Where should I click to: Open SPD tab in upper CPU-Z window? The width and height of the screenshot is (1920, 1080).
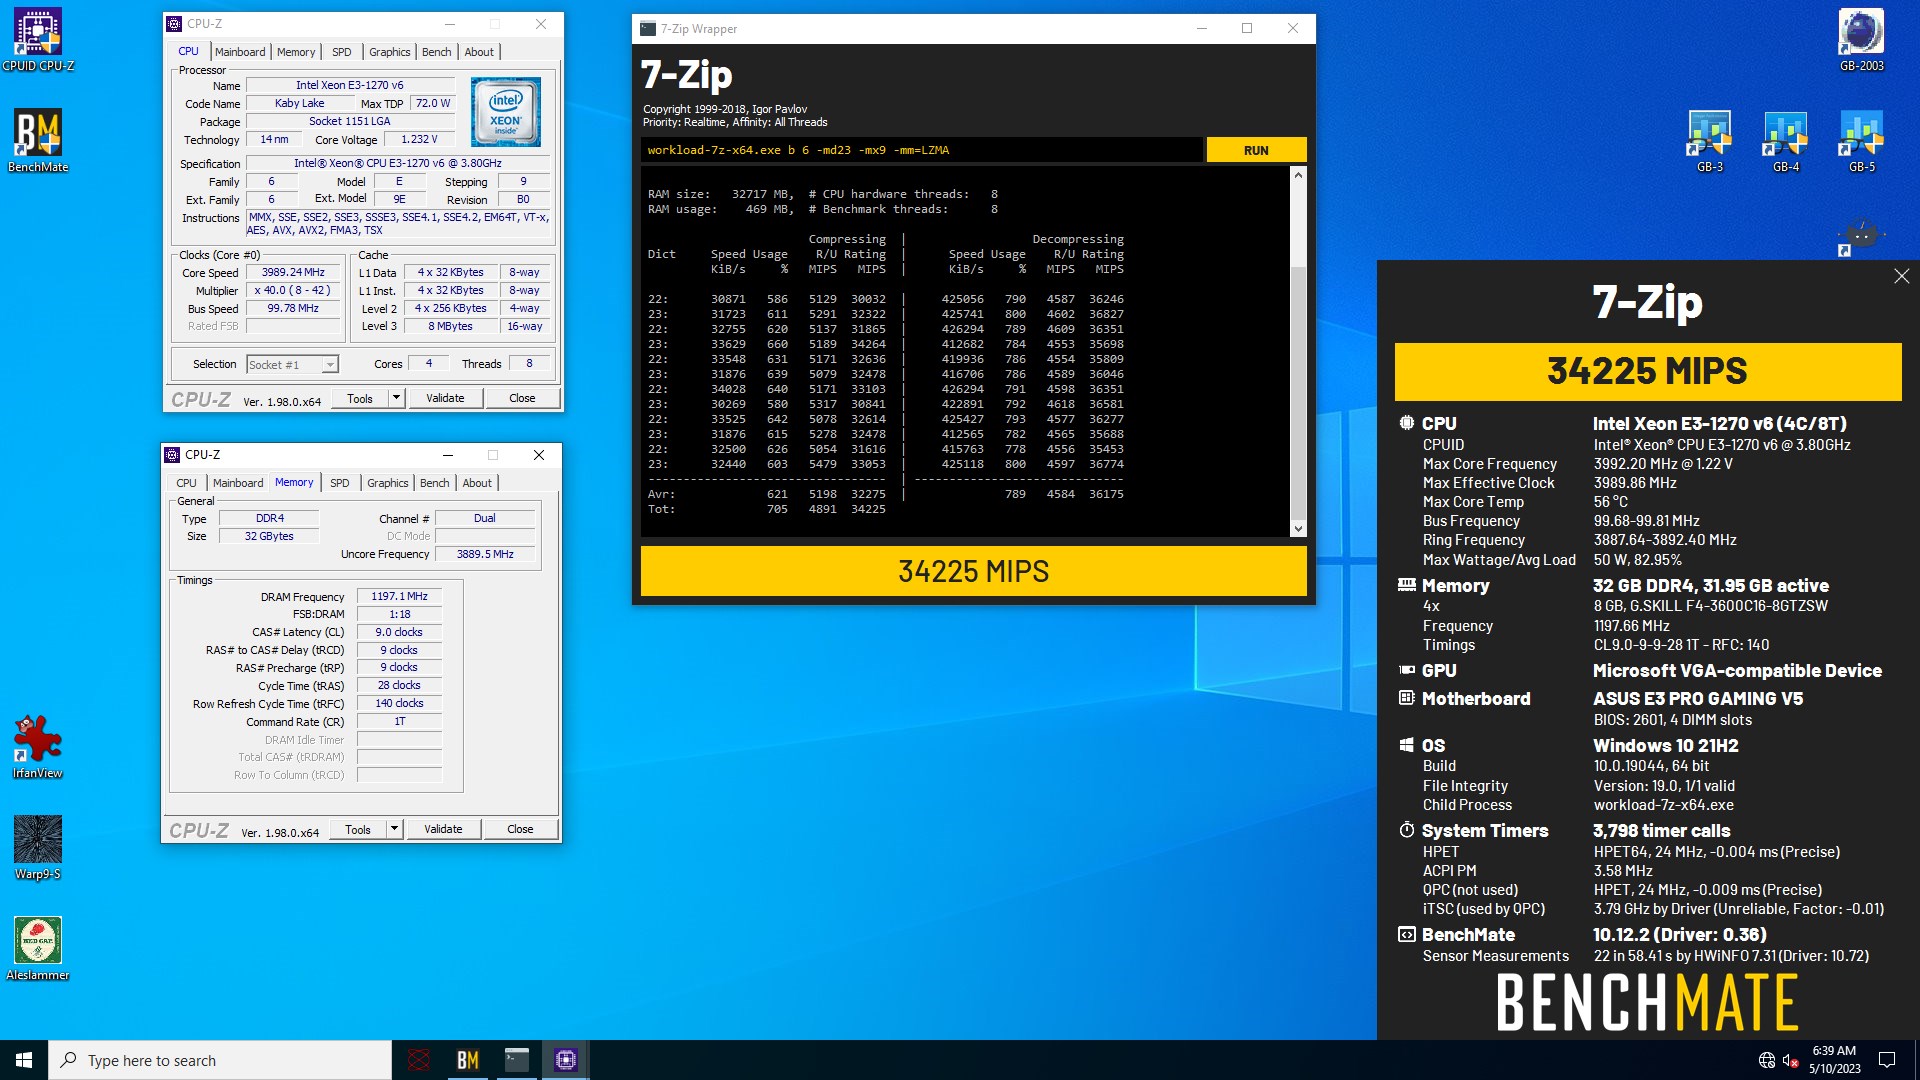point(342,52)
